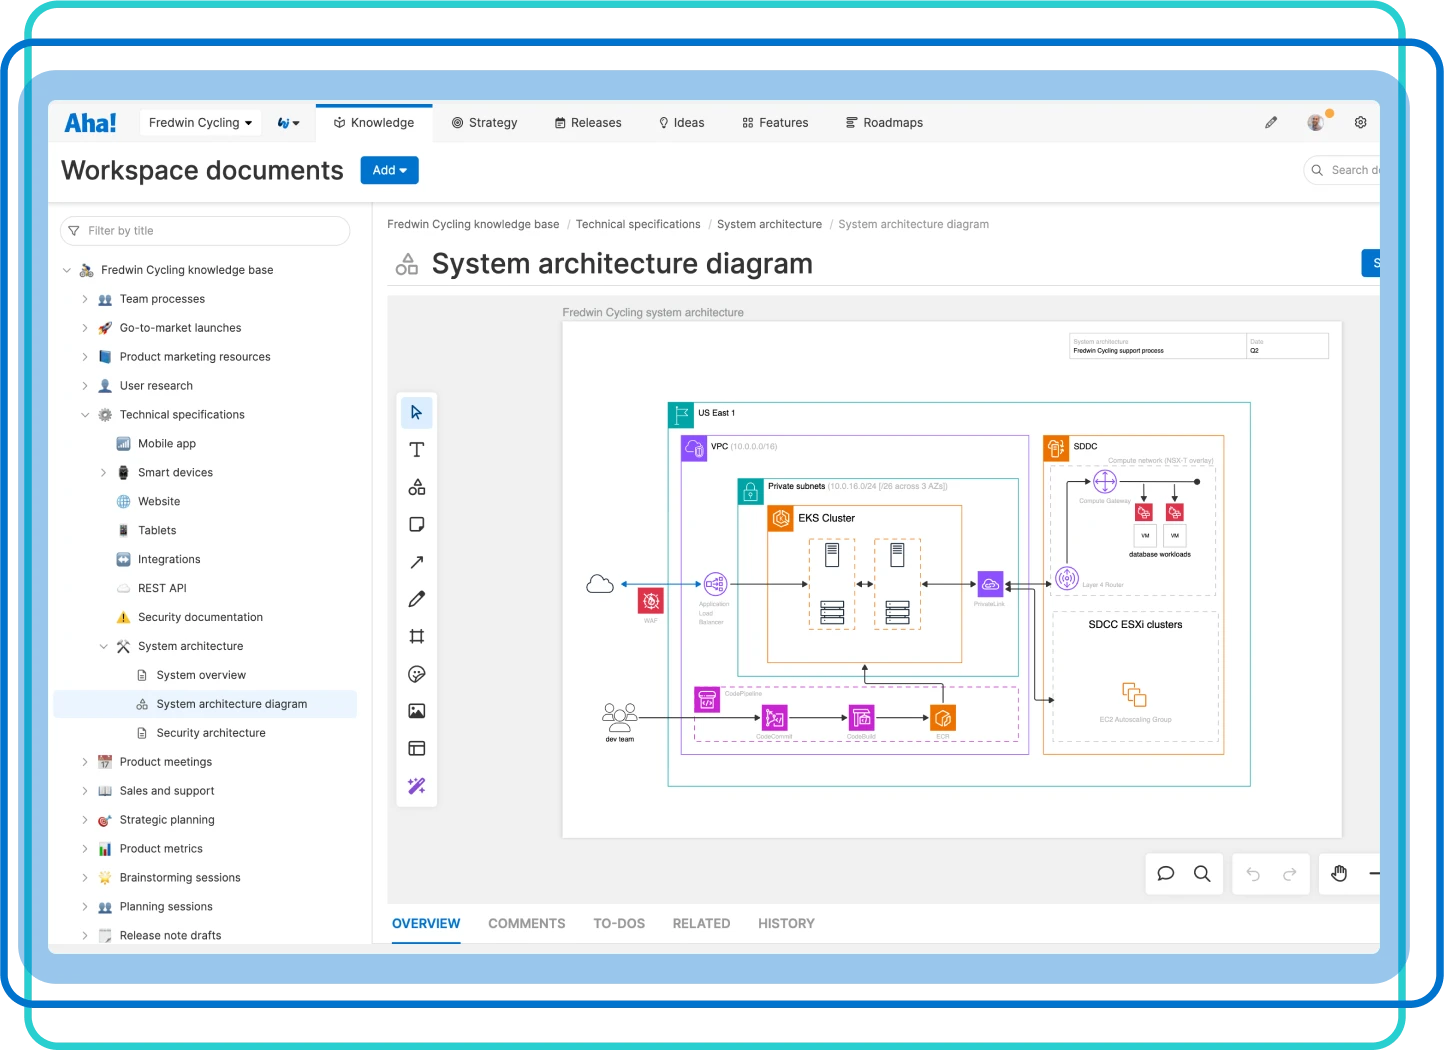Click the Search documents field
The image size is (1444, 1050).
tap(1342, 170)
